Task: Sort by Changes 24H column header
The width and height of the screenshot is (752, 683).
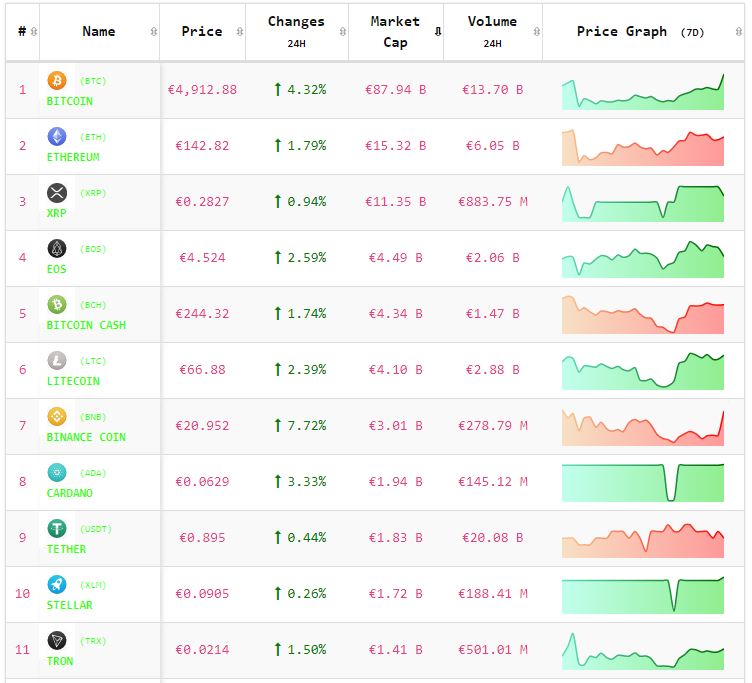Action: (x=296, y=31)
